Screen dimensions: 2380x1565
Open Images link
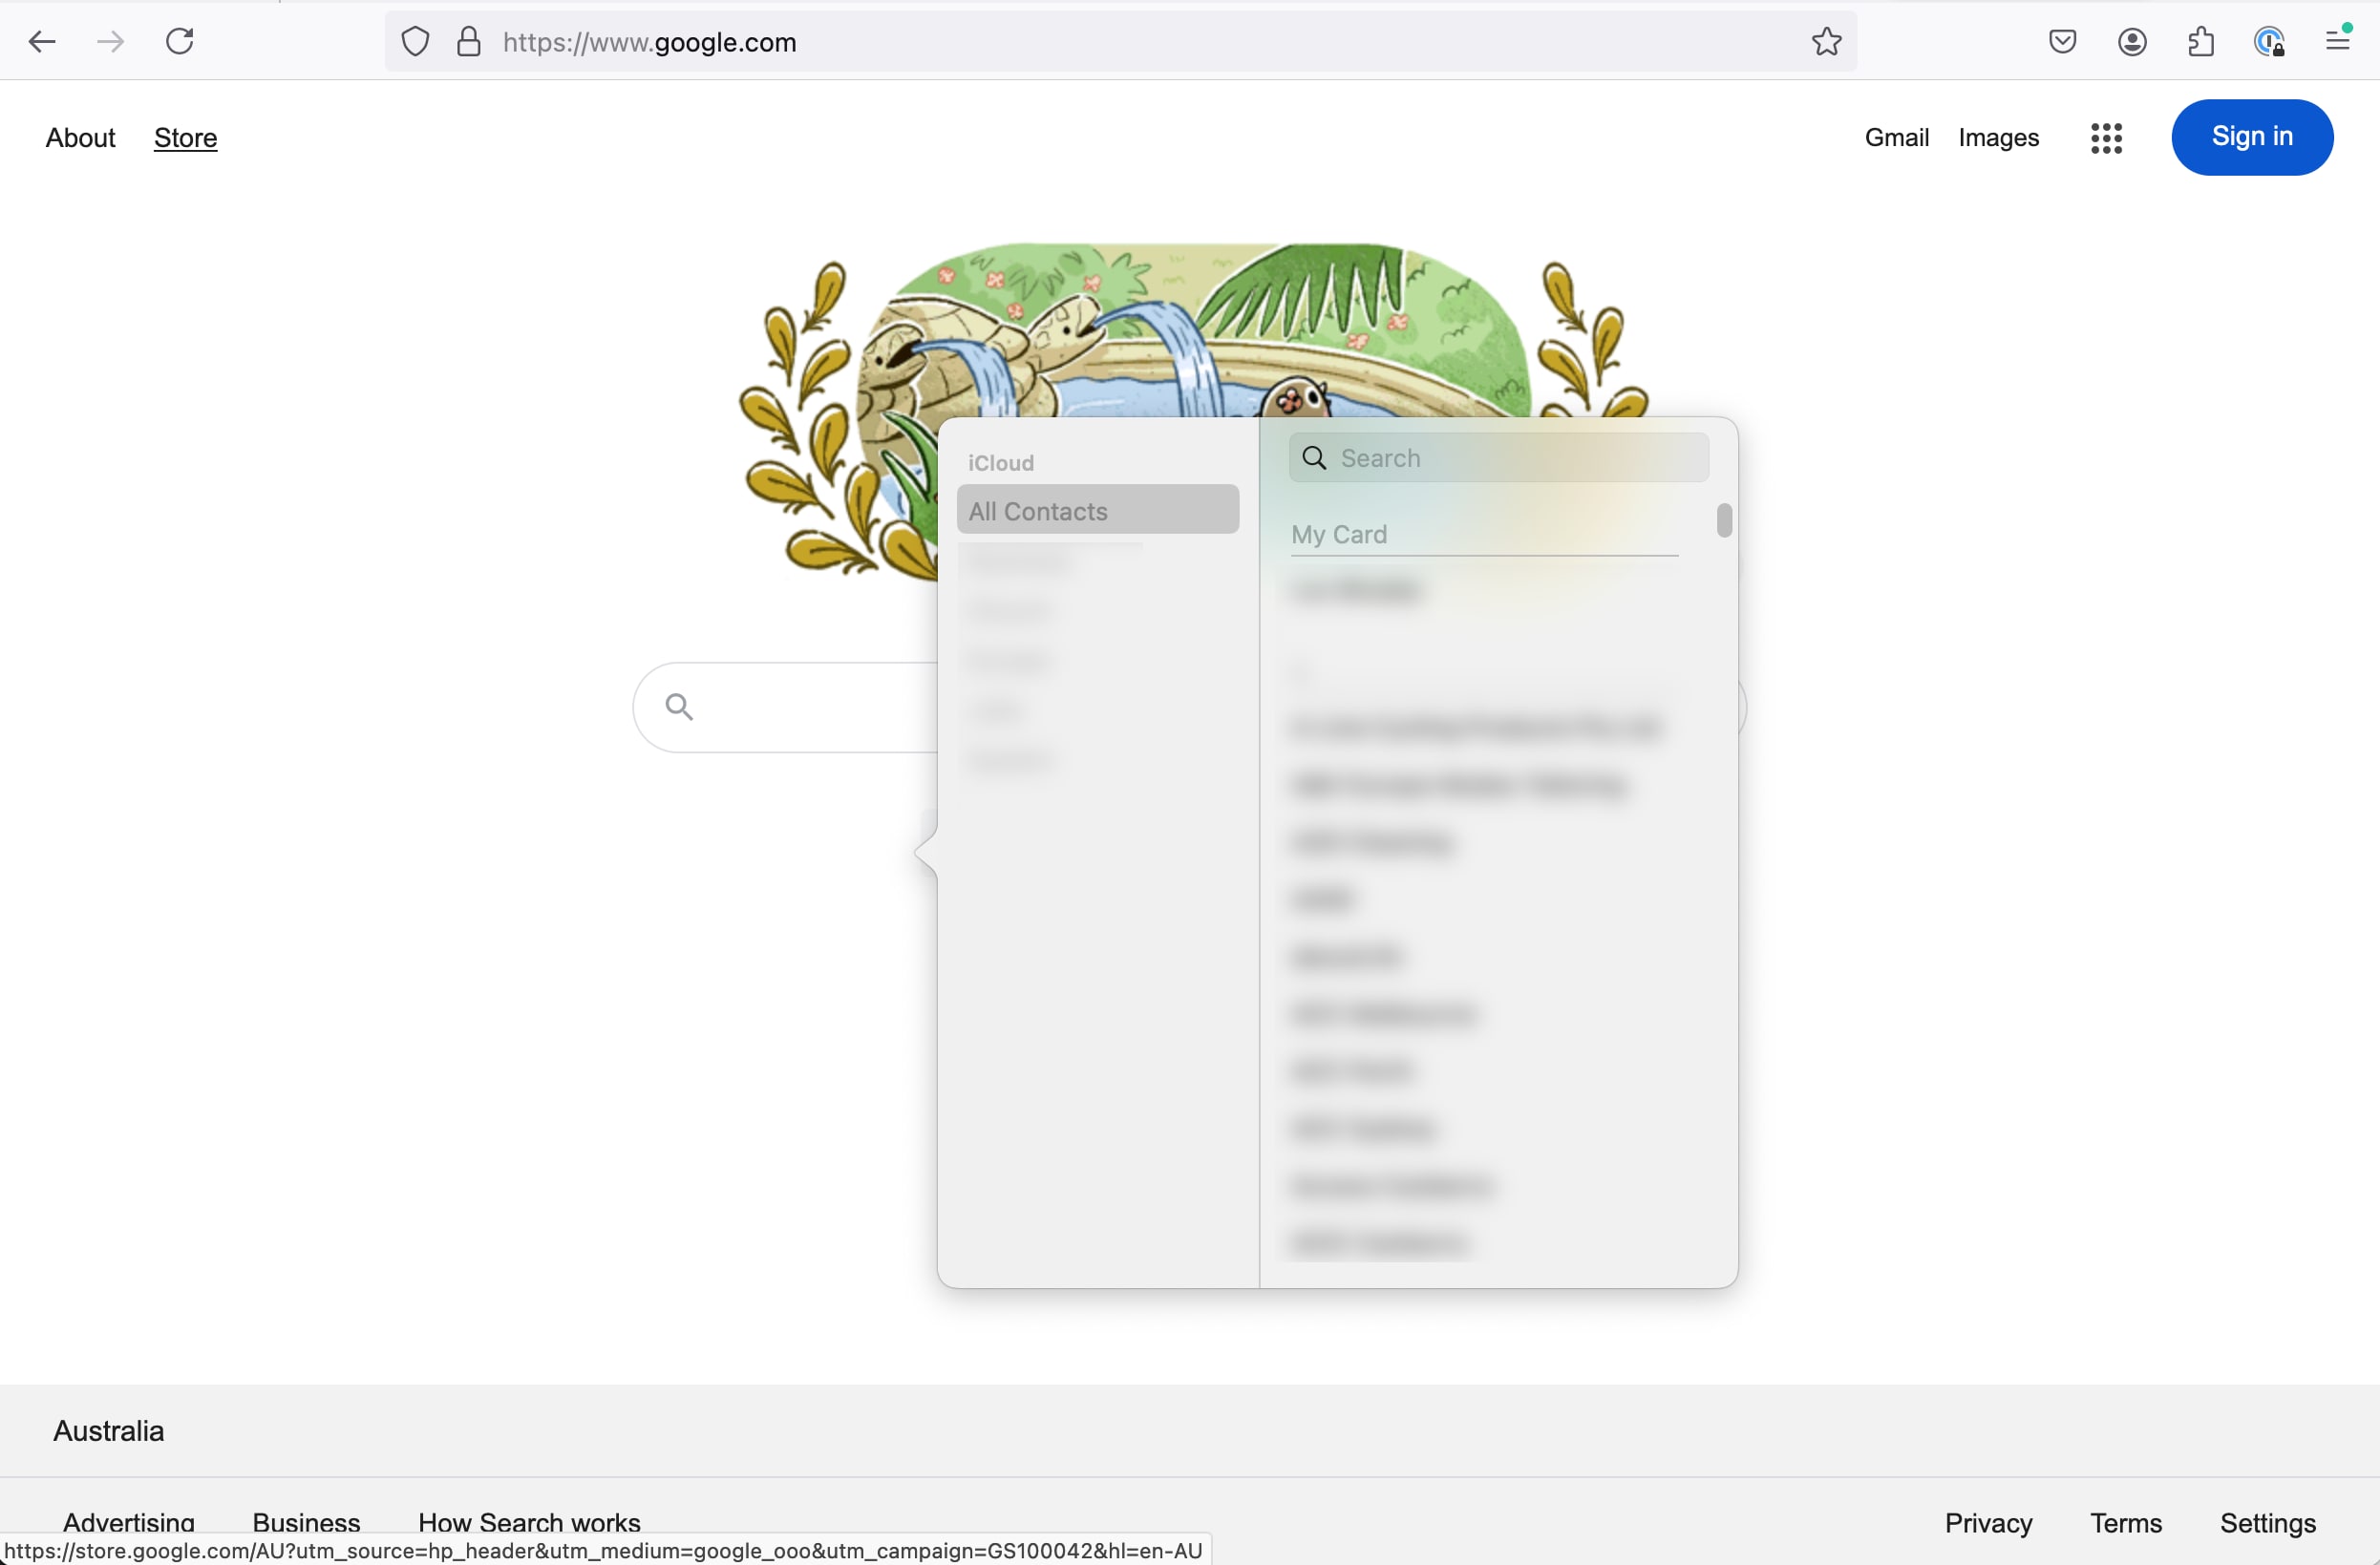[1998, 138]
